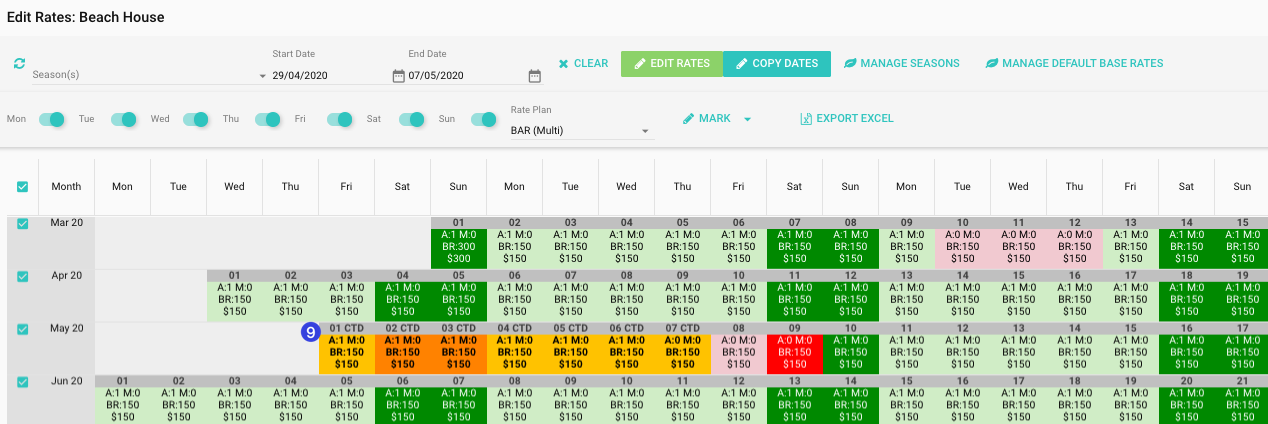Click the Export Excel file icon

pos(806,119)
